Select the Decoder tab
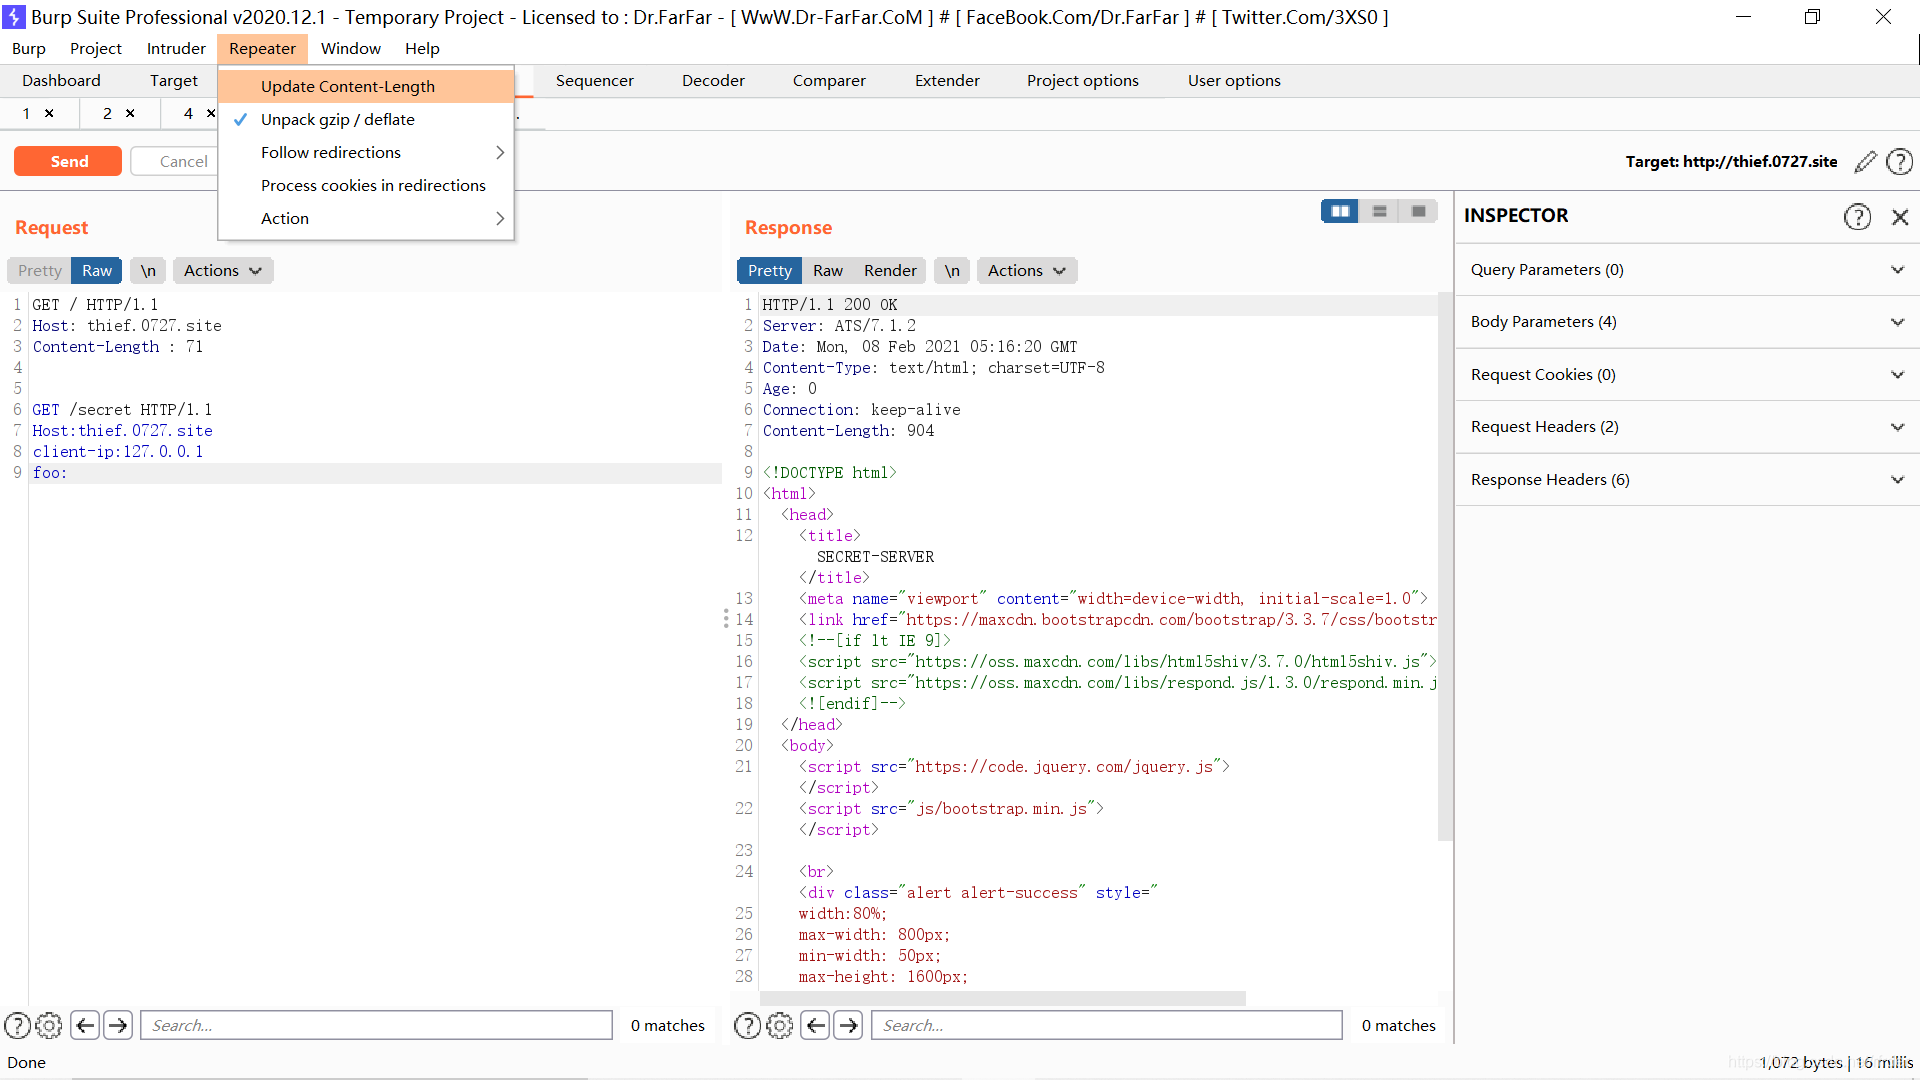The height and width of the screenshot is (1080, 1920). [x=713, y=79]
